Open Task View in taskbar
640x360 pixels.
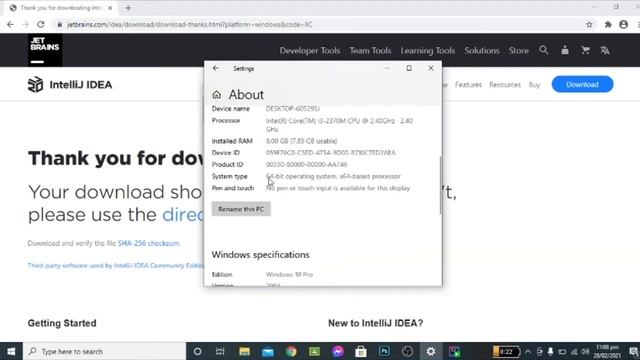220,351
